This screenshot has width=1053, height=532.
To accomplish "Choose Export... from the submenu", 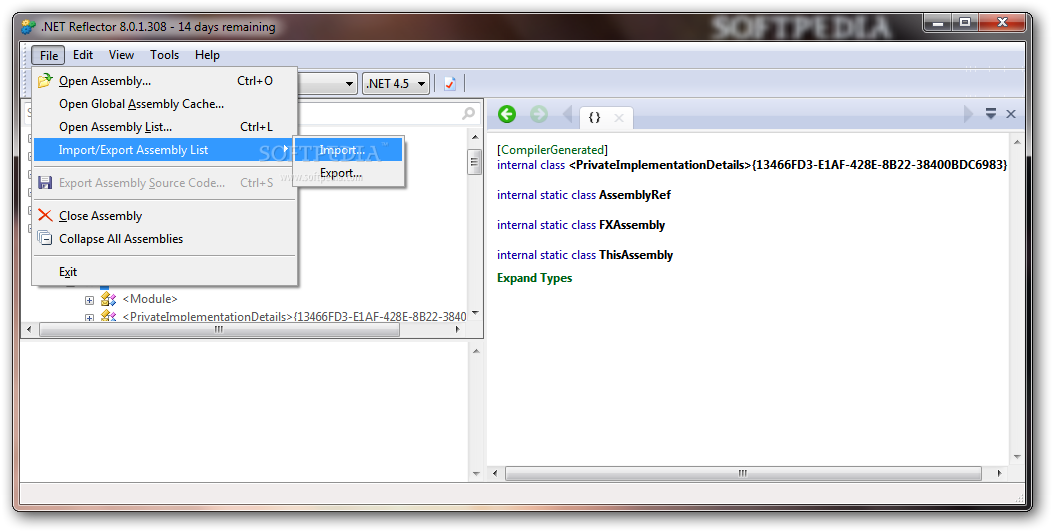I will coord(349,173).
